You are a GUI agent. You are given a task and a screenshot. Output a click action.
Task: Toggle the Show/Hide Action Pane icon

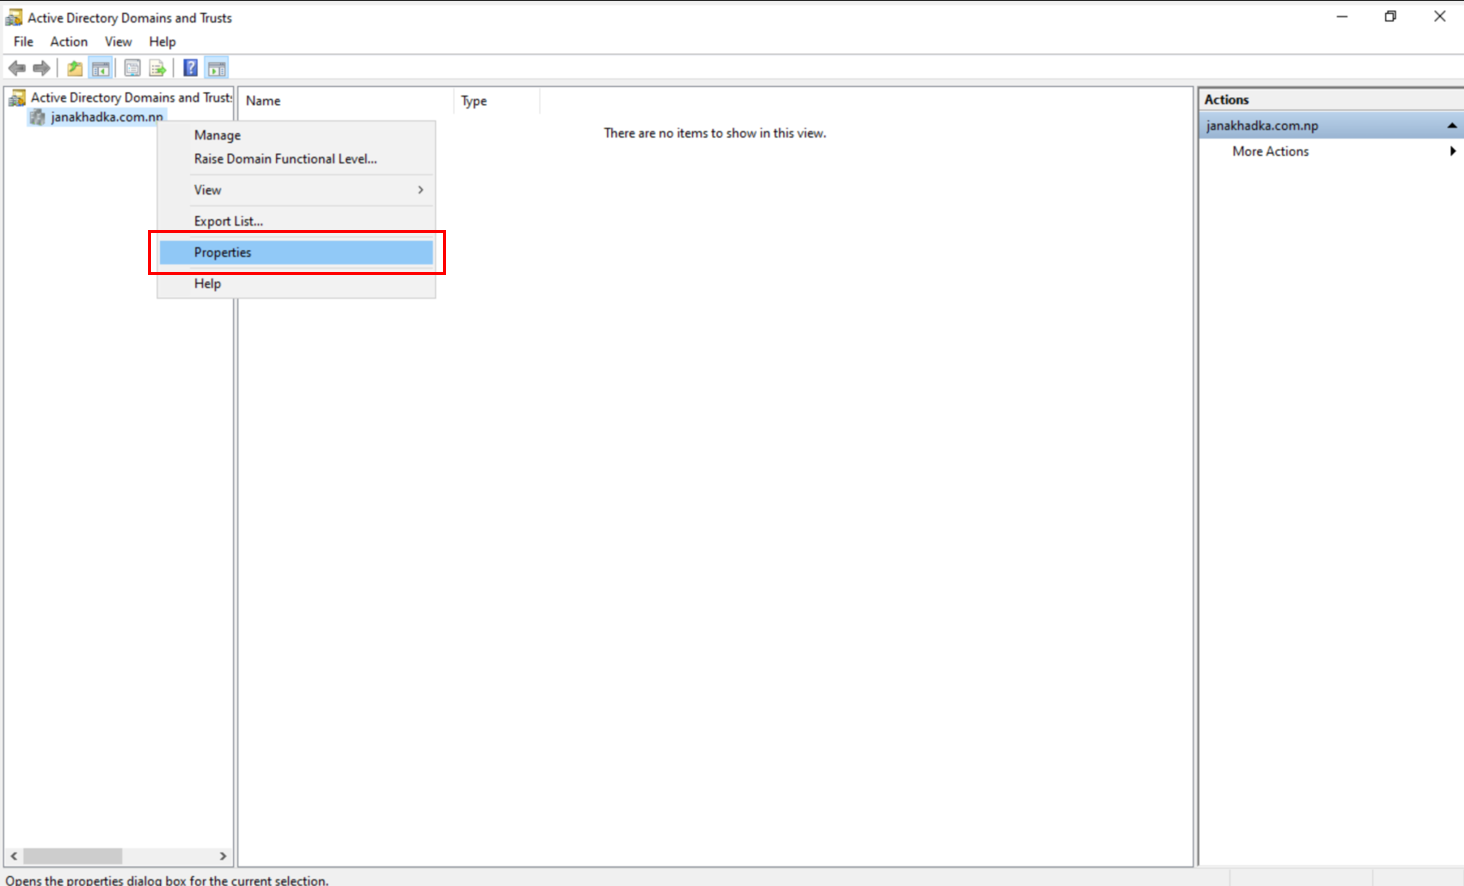pos(217,68)
